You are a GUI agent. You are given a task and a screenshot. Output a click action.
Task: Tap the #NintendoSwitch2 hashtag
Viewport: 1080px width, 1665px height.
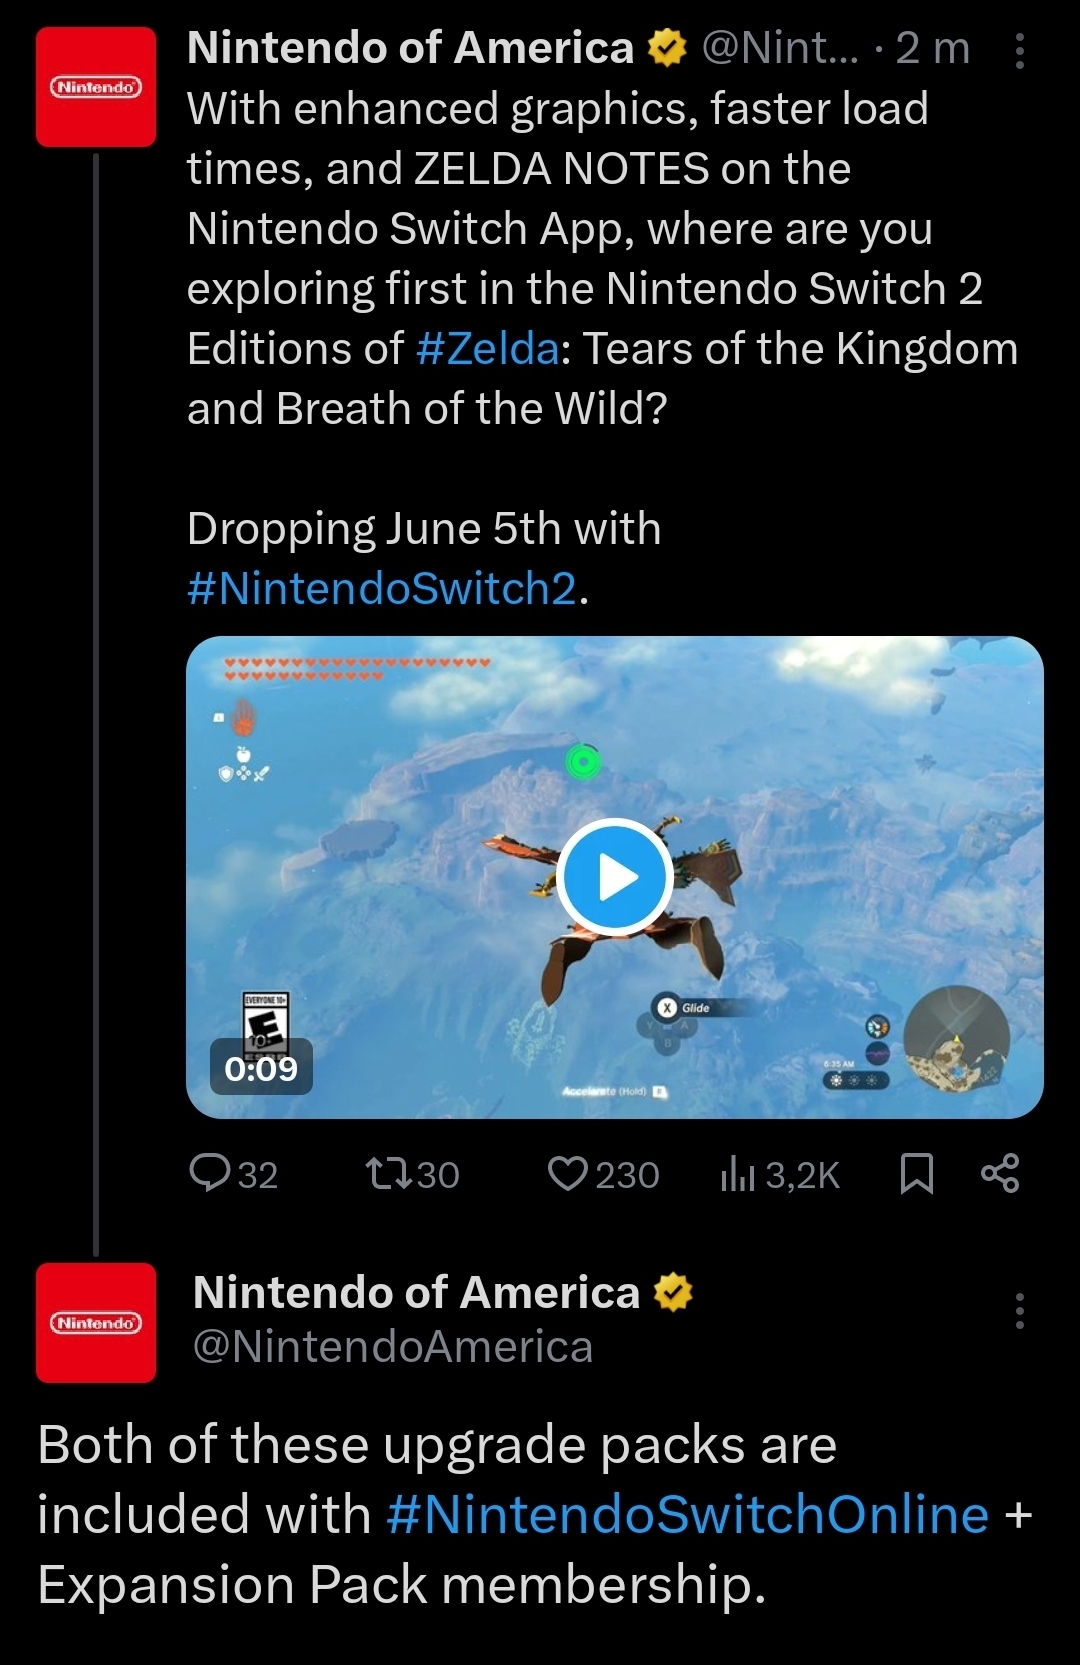point(382,589)
